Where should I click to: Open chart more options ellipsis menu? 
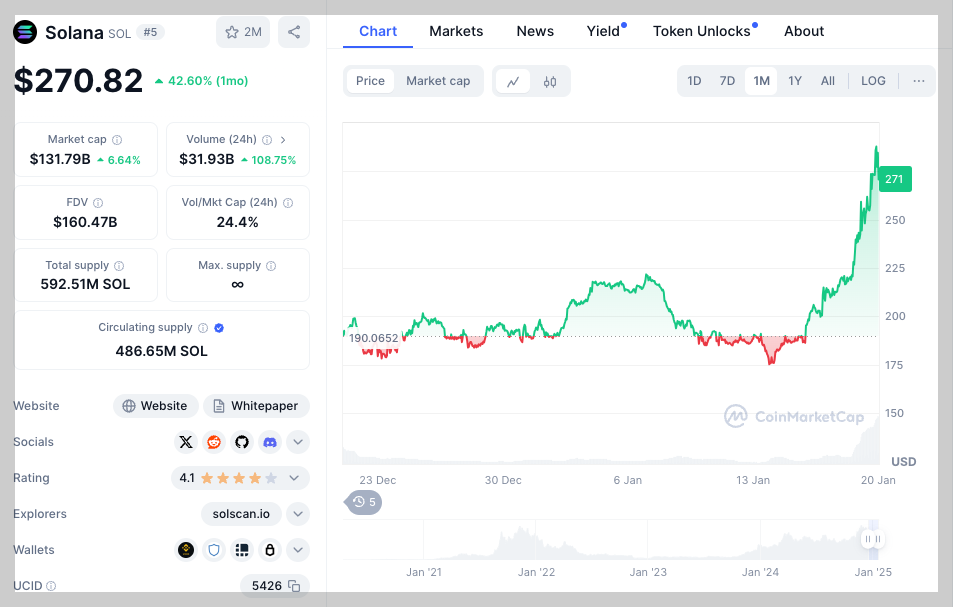click(x=919, y=81)
